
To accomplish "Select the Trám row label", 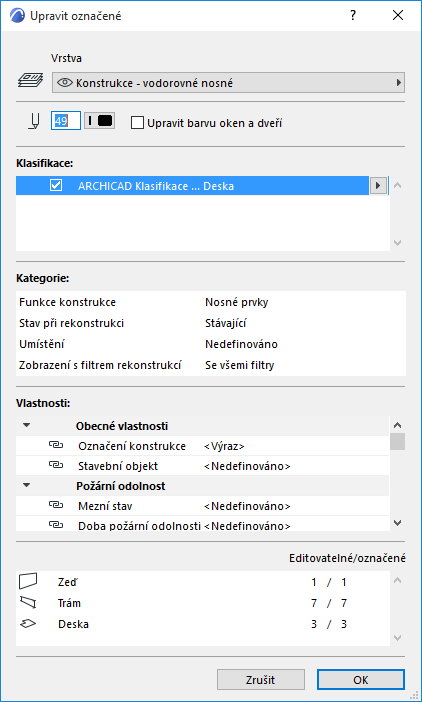I will pyautogui.click(x=69, y=603).
